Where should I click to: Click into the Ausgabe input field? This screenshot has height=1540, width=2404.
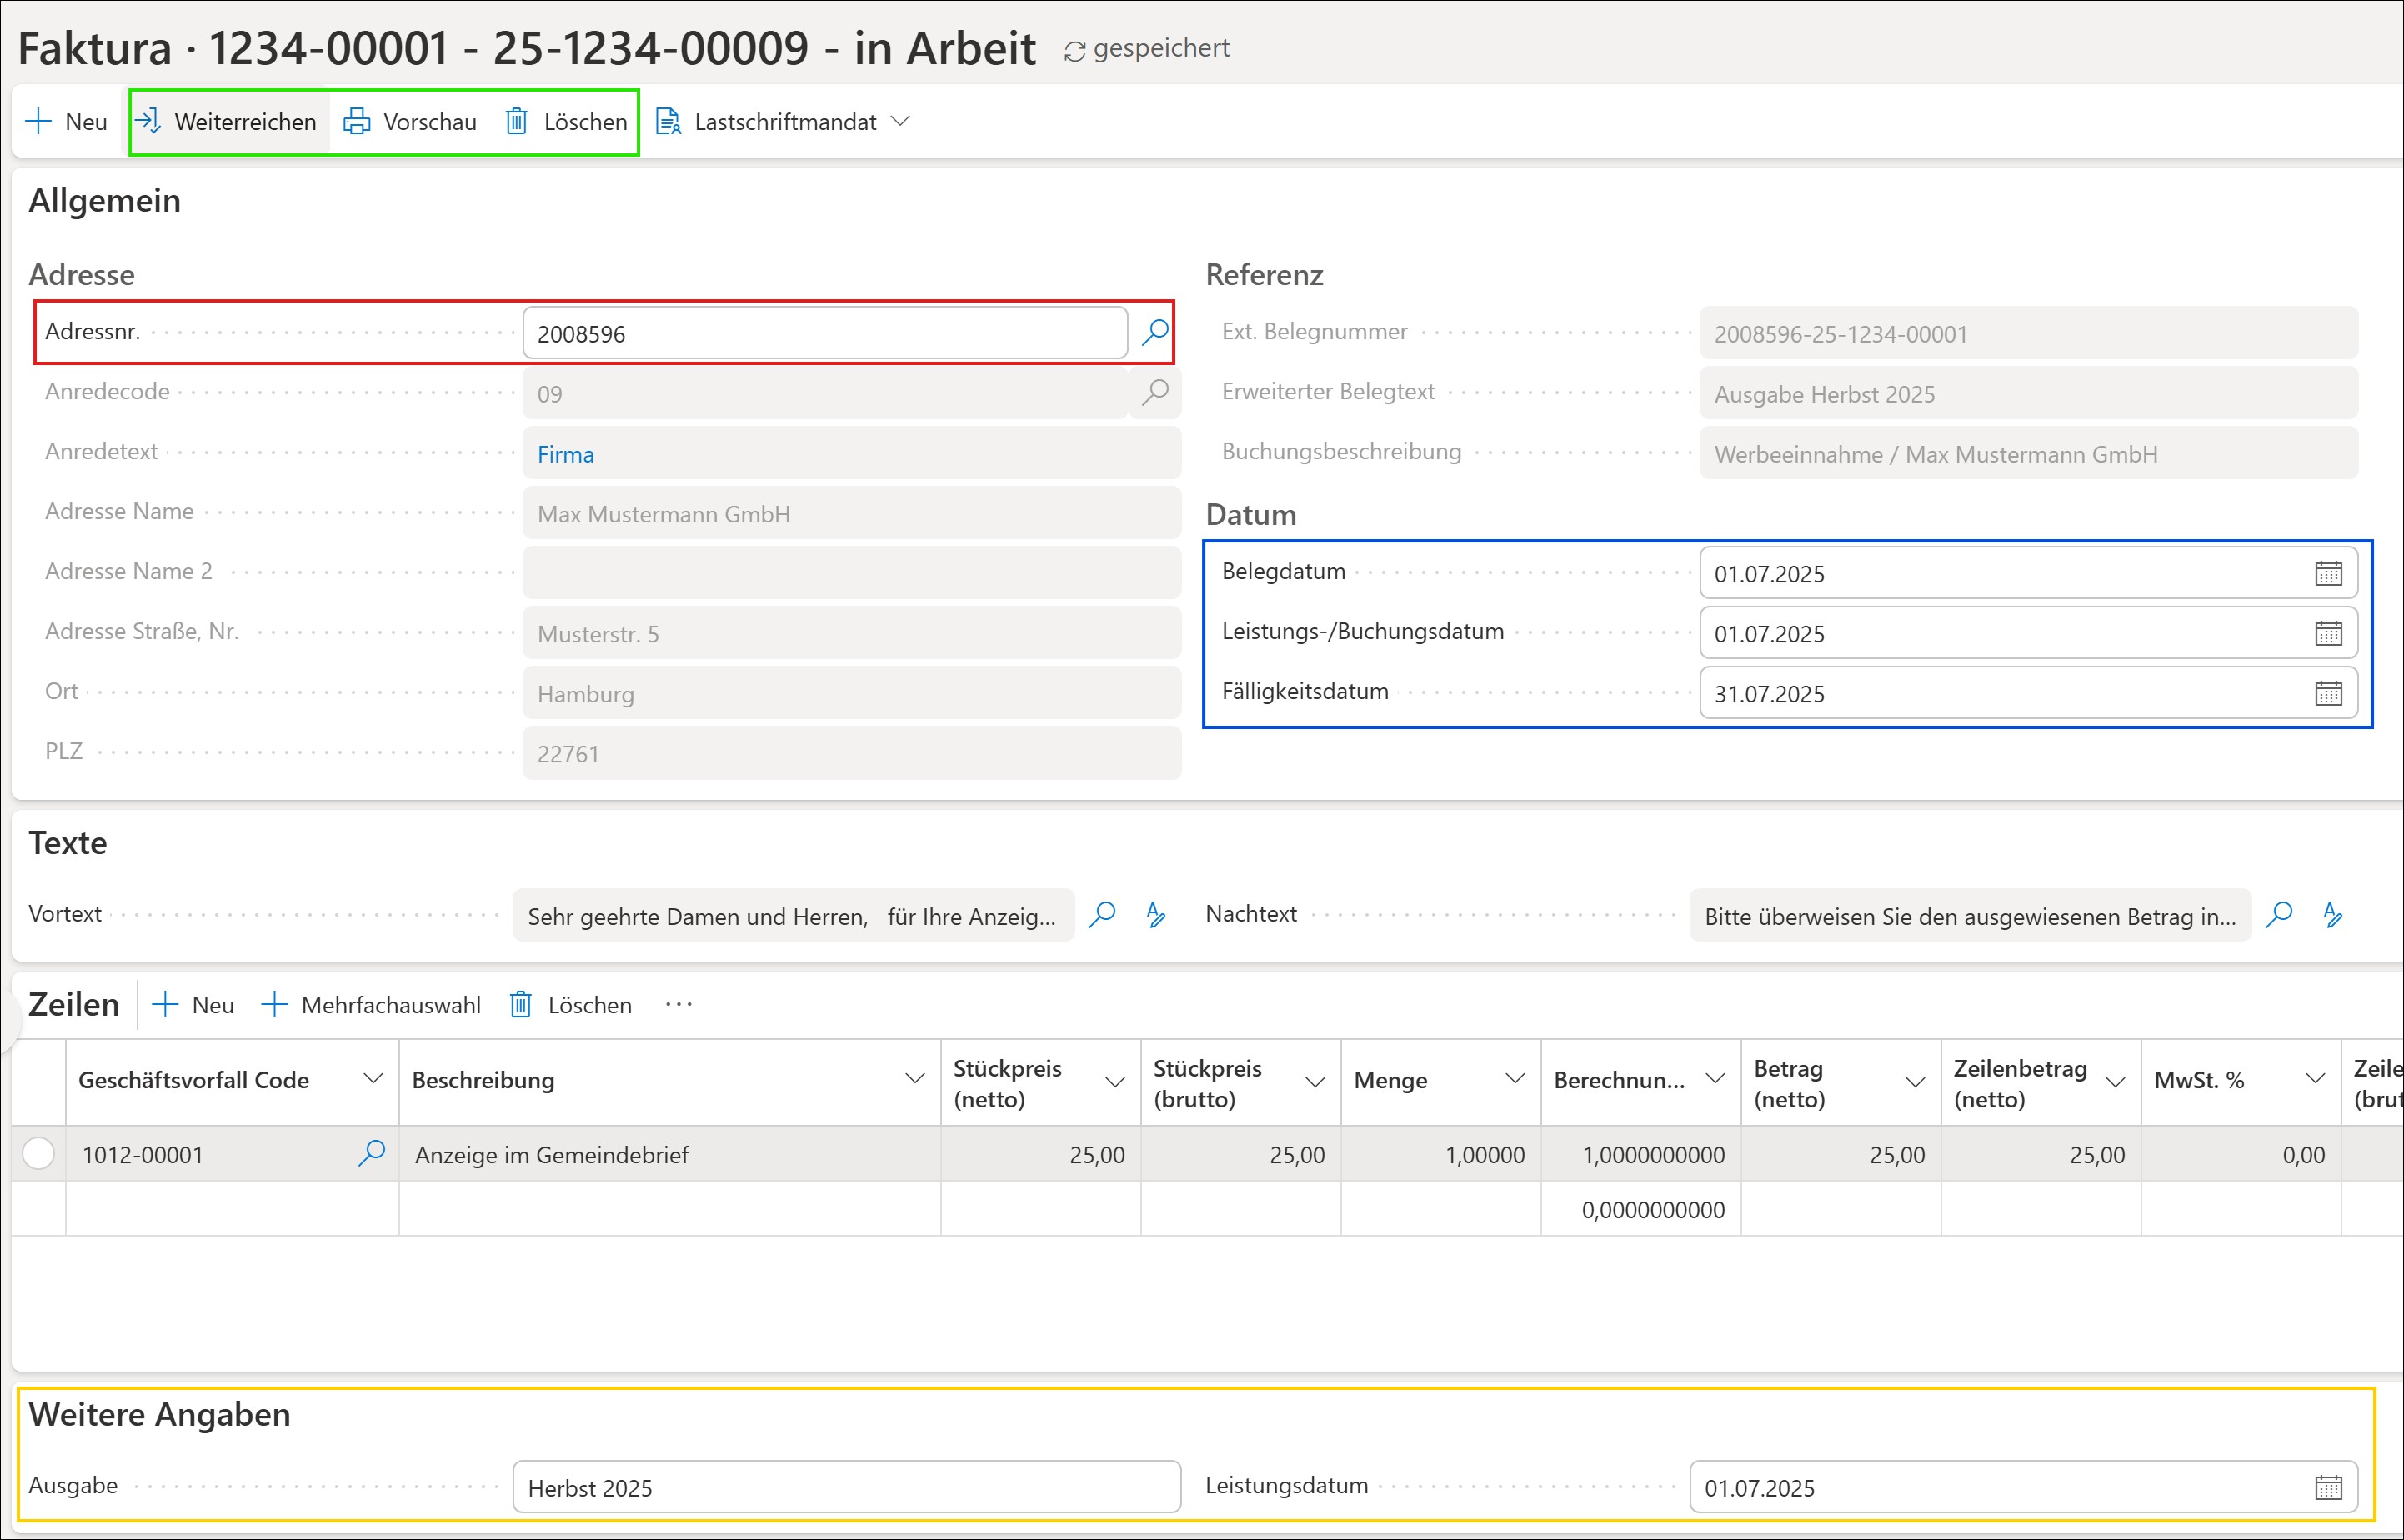pyautogui.click(x=846, y=1487)
